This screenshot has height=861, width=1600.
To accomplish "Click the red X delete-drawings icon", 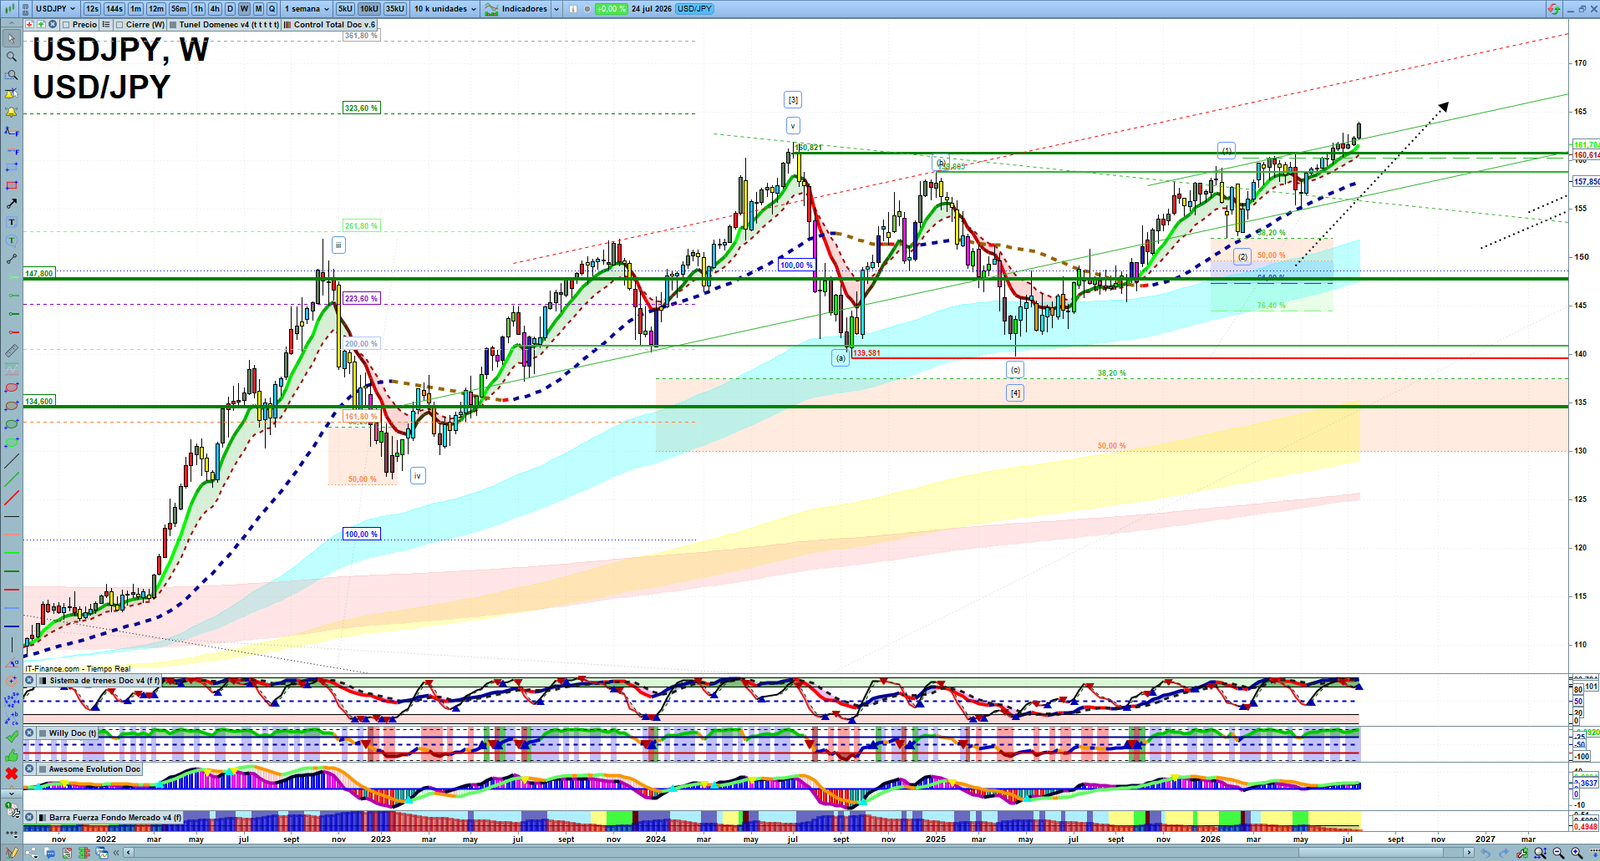I will click(11, 774).
